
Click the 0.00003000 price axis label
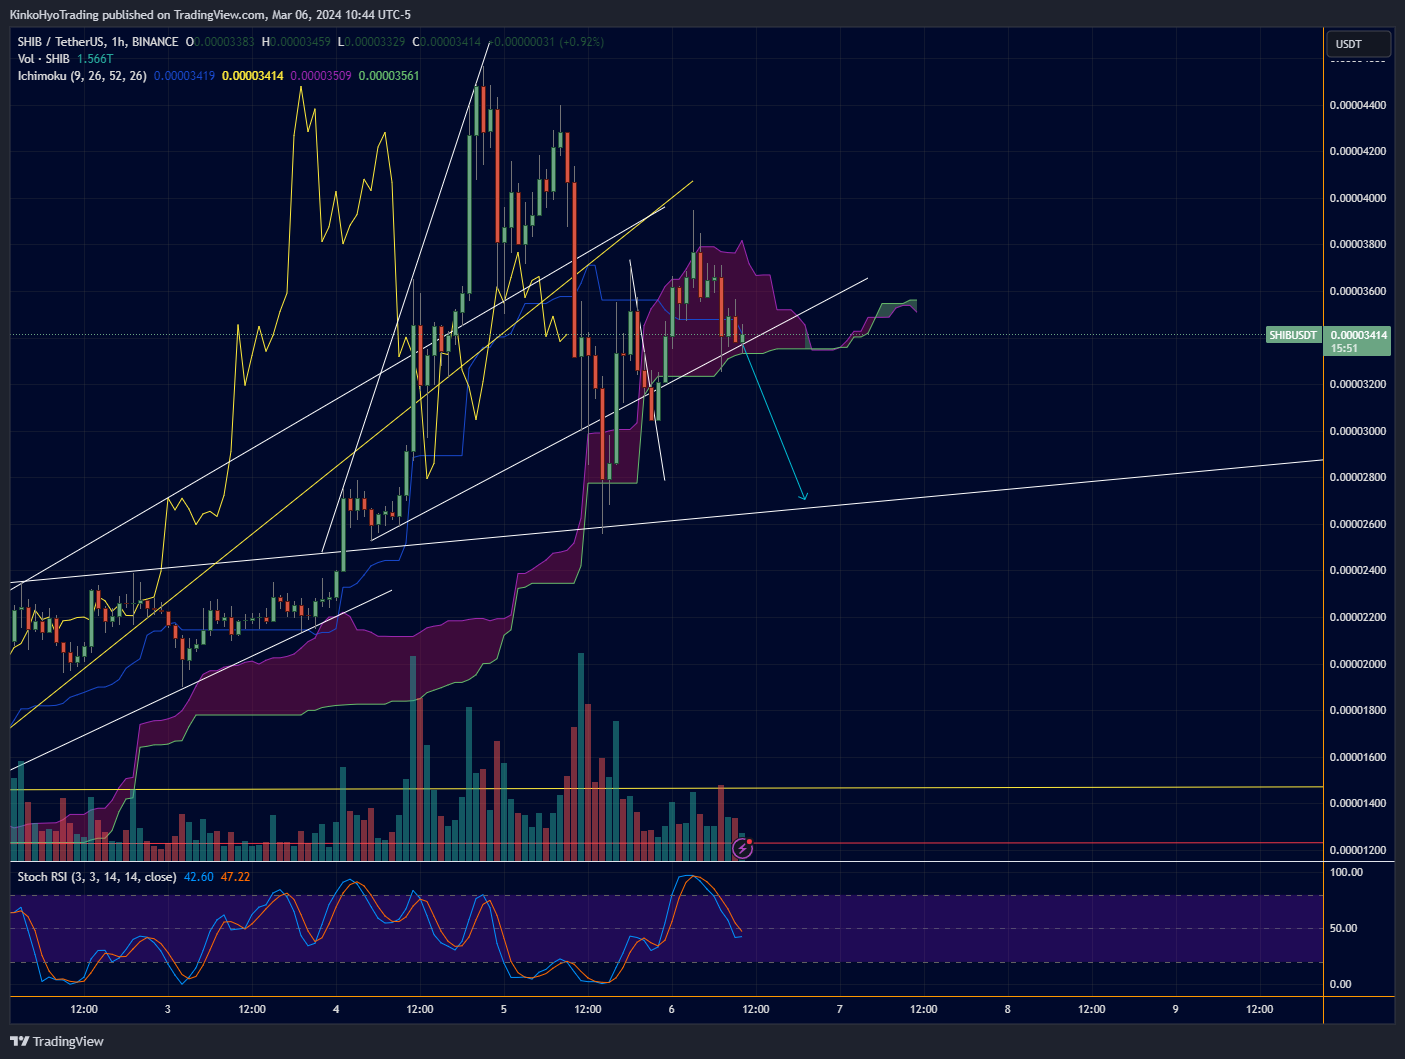pos(1358,431)
